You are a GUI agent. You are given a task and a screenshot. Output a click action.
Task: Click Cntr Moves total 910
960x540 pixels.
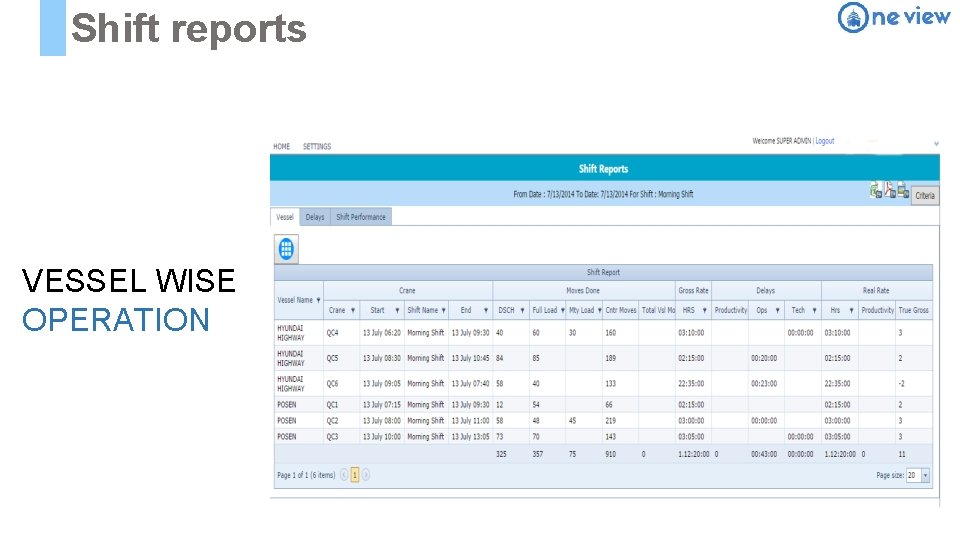point(610,454)
